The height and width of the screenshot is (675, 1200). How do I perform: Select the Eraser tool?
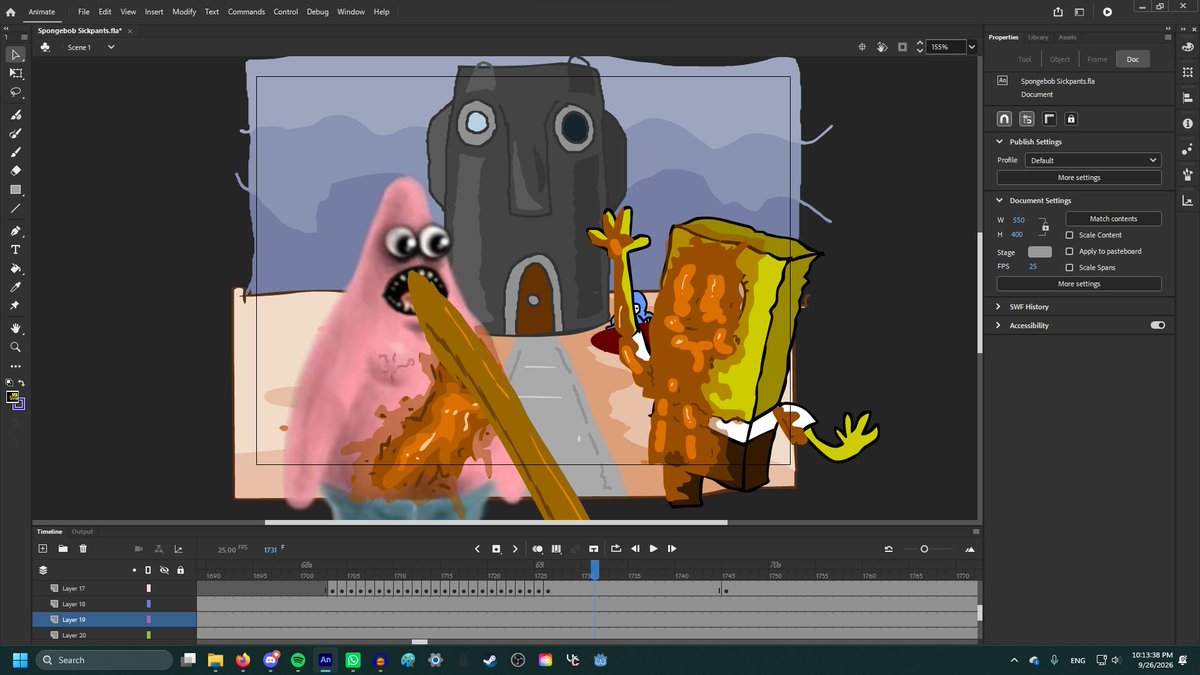click(16, 170)
